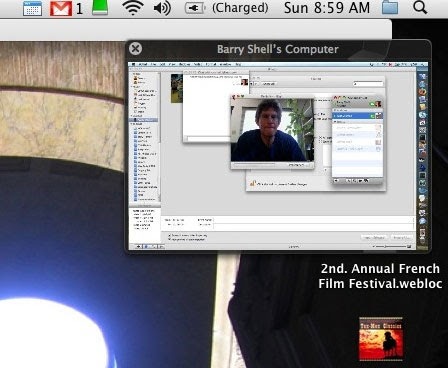Close the Barry Shell's Computer window
448x368 pixels.
click(135, 49)
